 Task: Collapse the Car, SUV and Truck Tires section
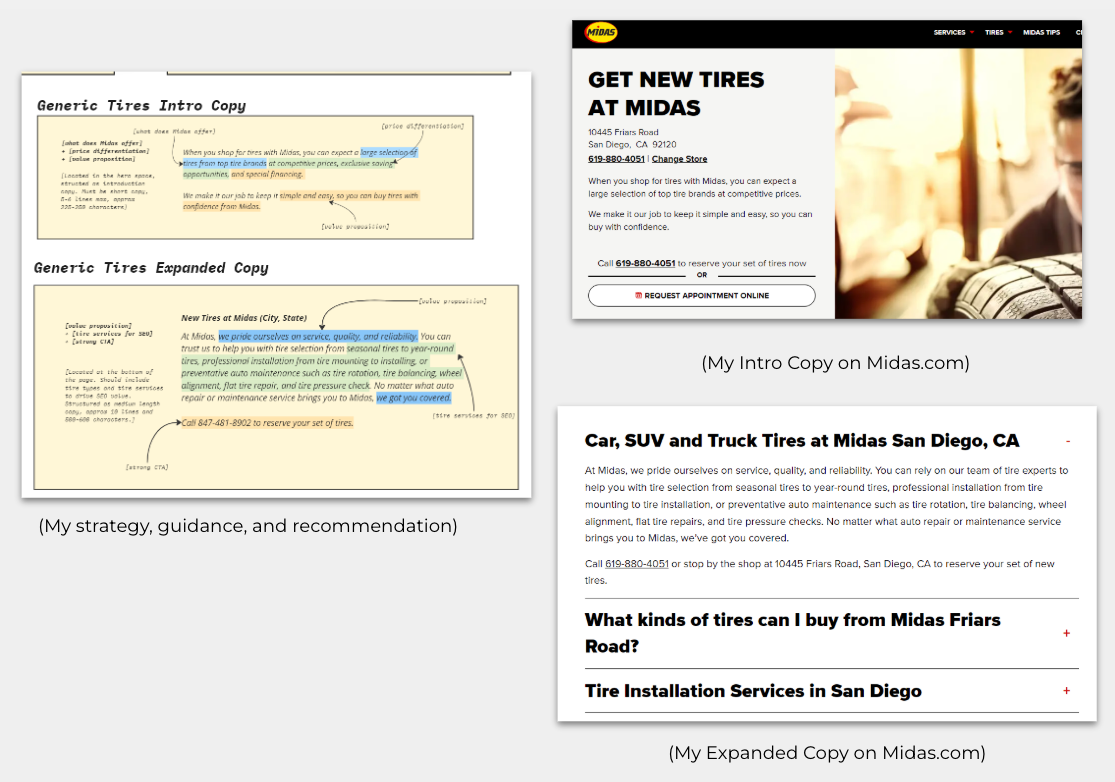(x=1067, y=441)
